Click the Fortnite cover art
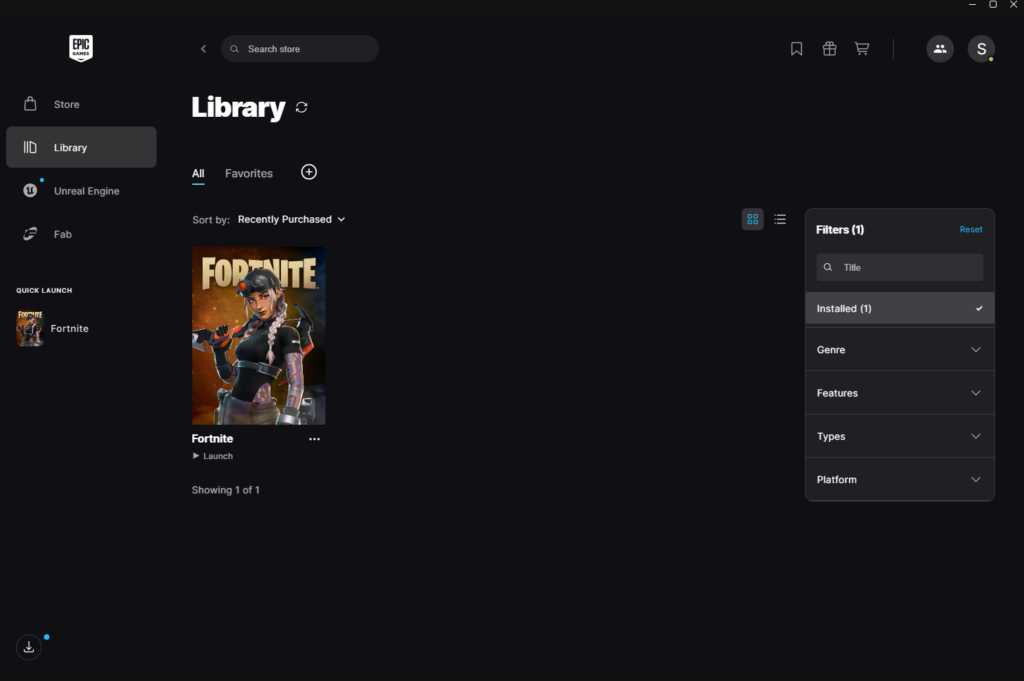 coord(259,336)
